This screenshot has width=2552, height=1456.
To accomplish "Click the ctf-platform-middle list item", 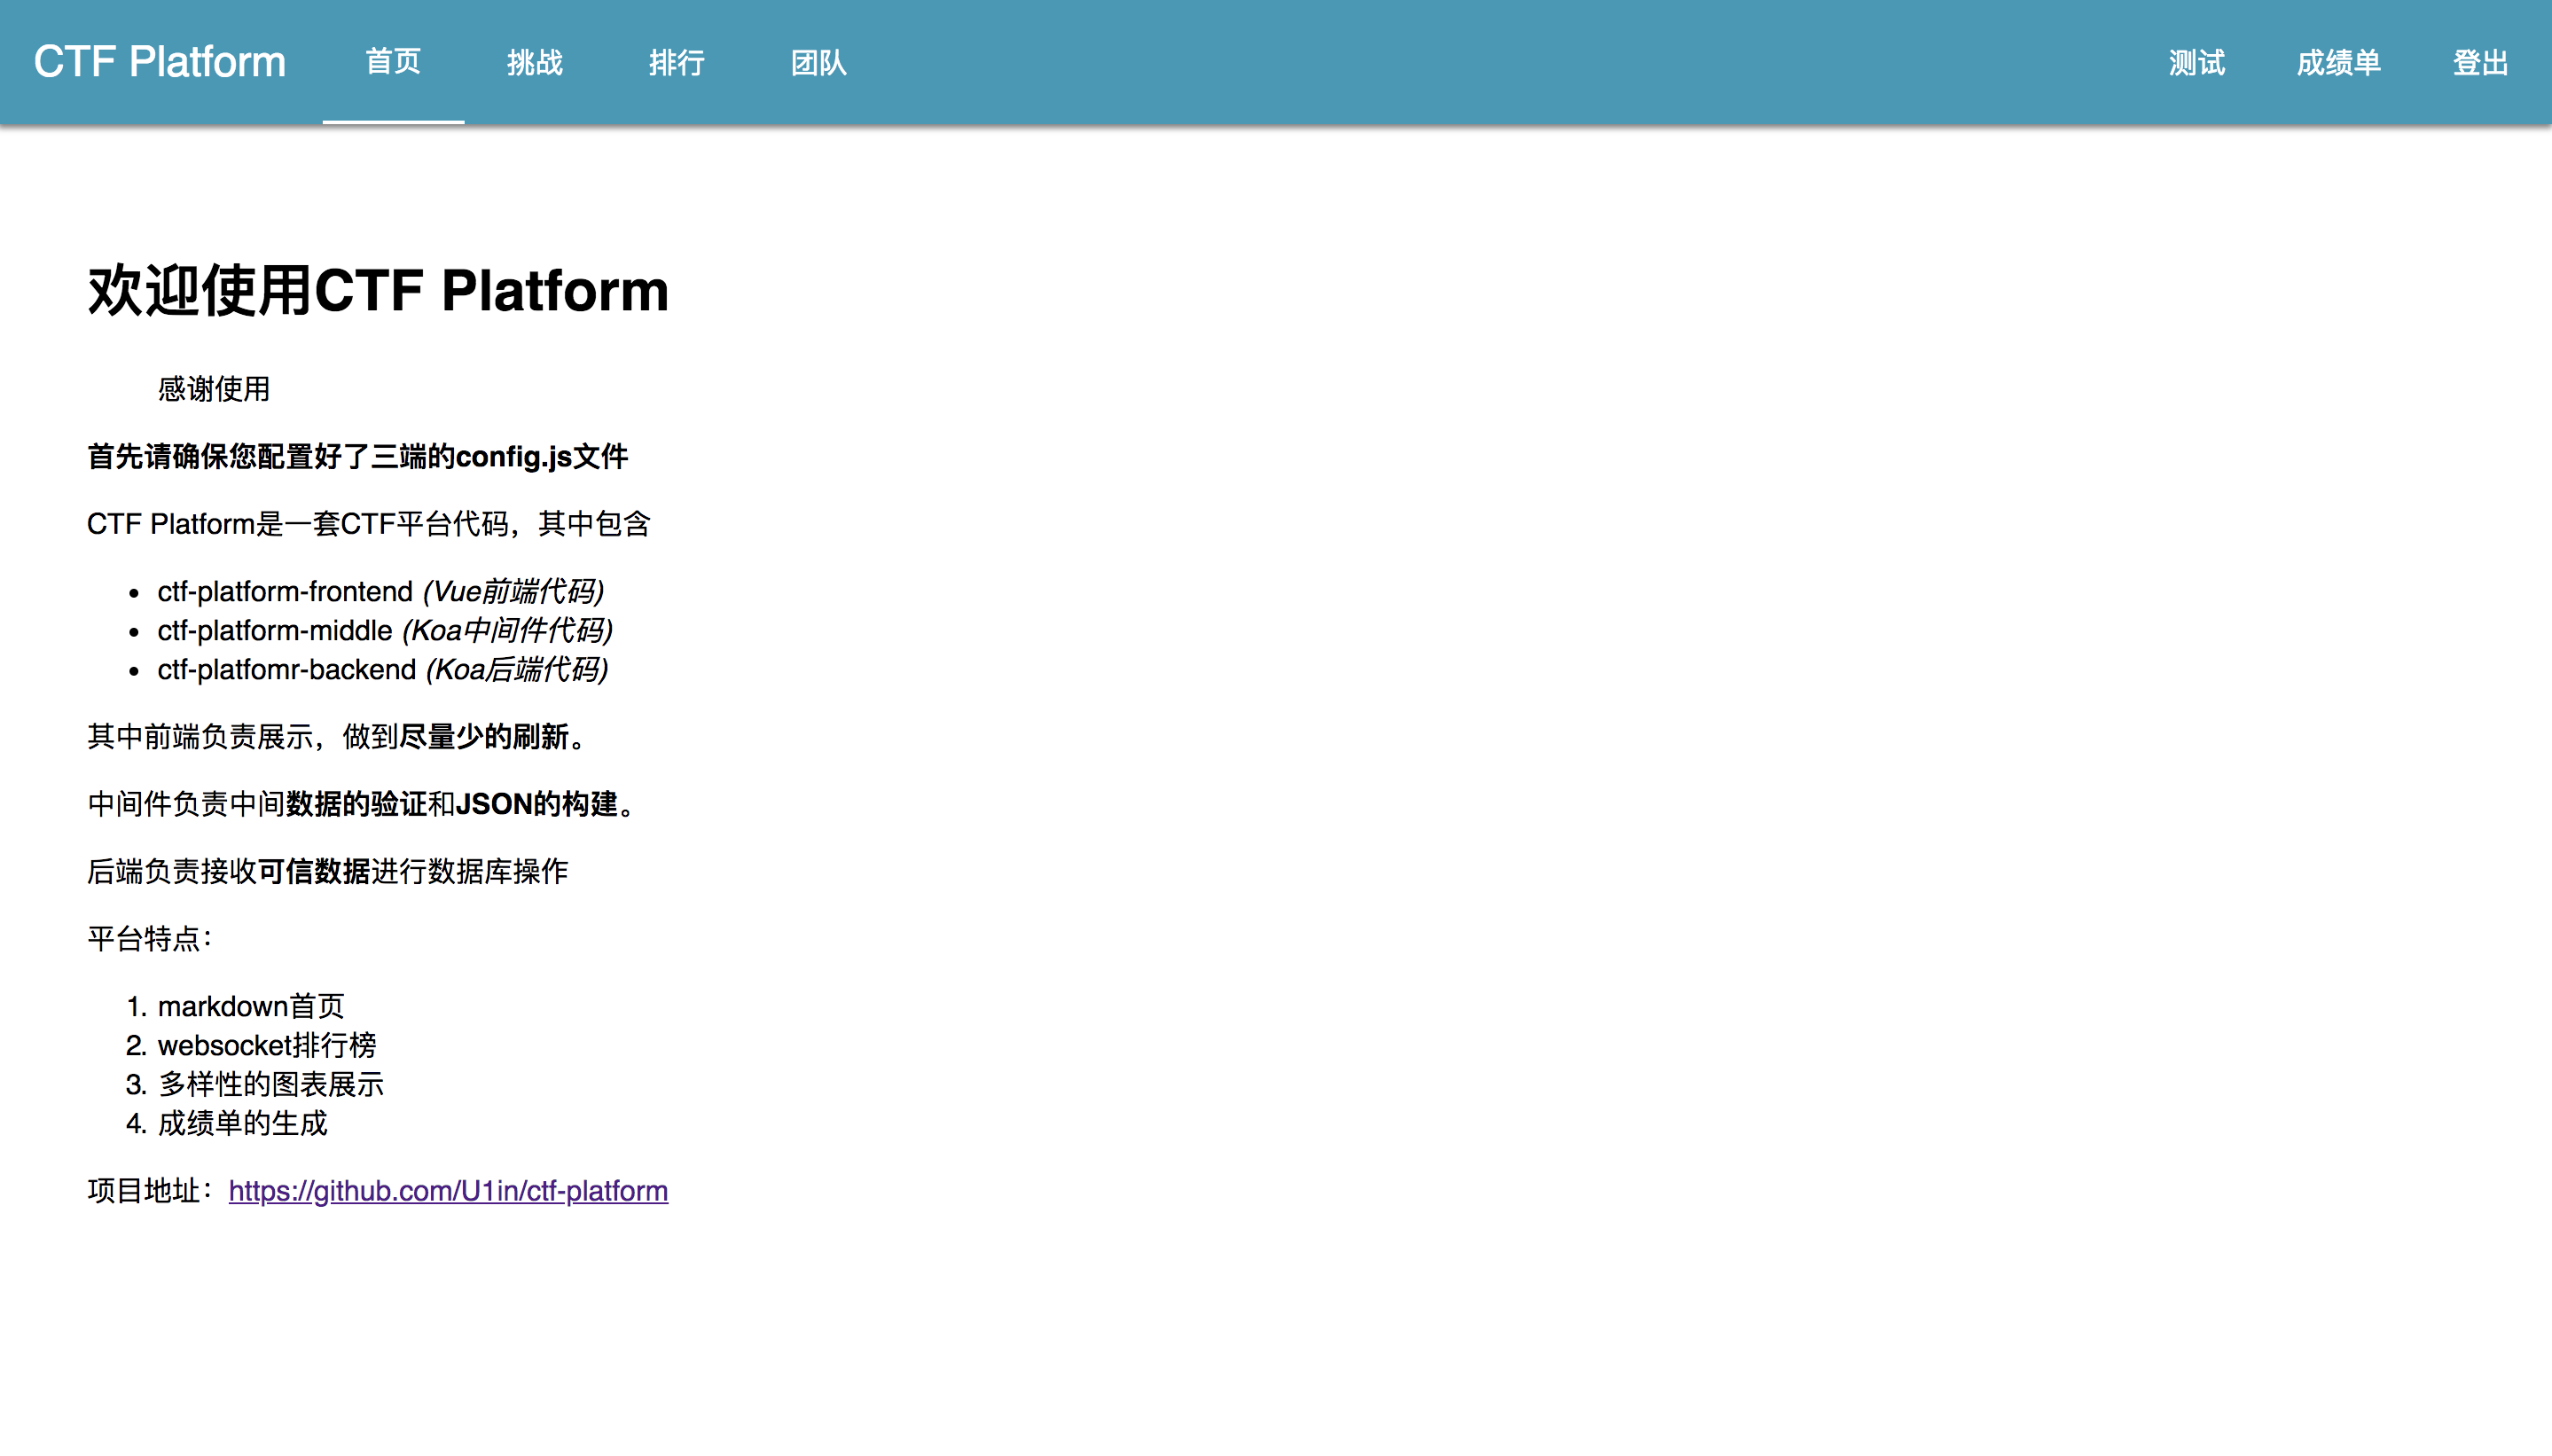I will (384, 630).
